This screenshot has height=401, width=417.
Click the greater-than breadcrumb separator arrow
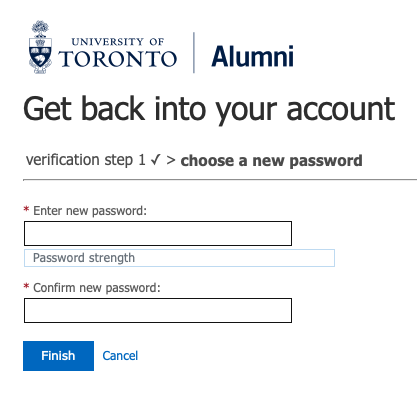pos(171,160)
